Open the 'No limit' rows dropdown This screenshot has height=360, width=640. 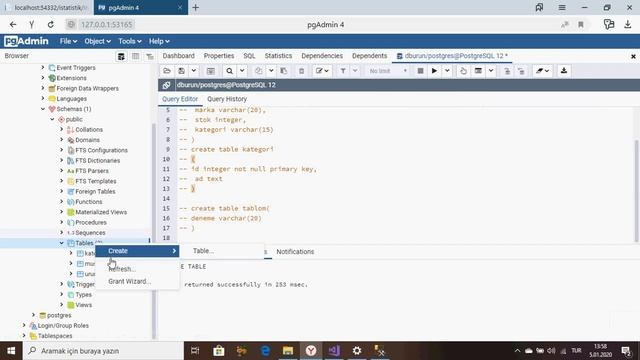click(x=388, y=71)
